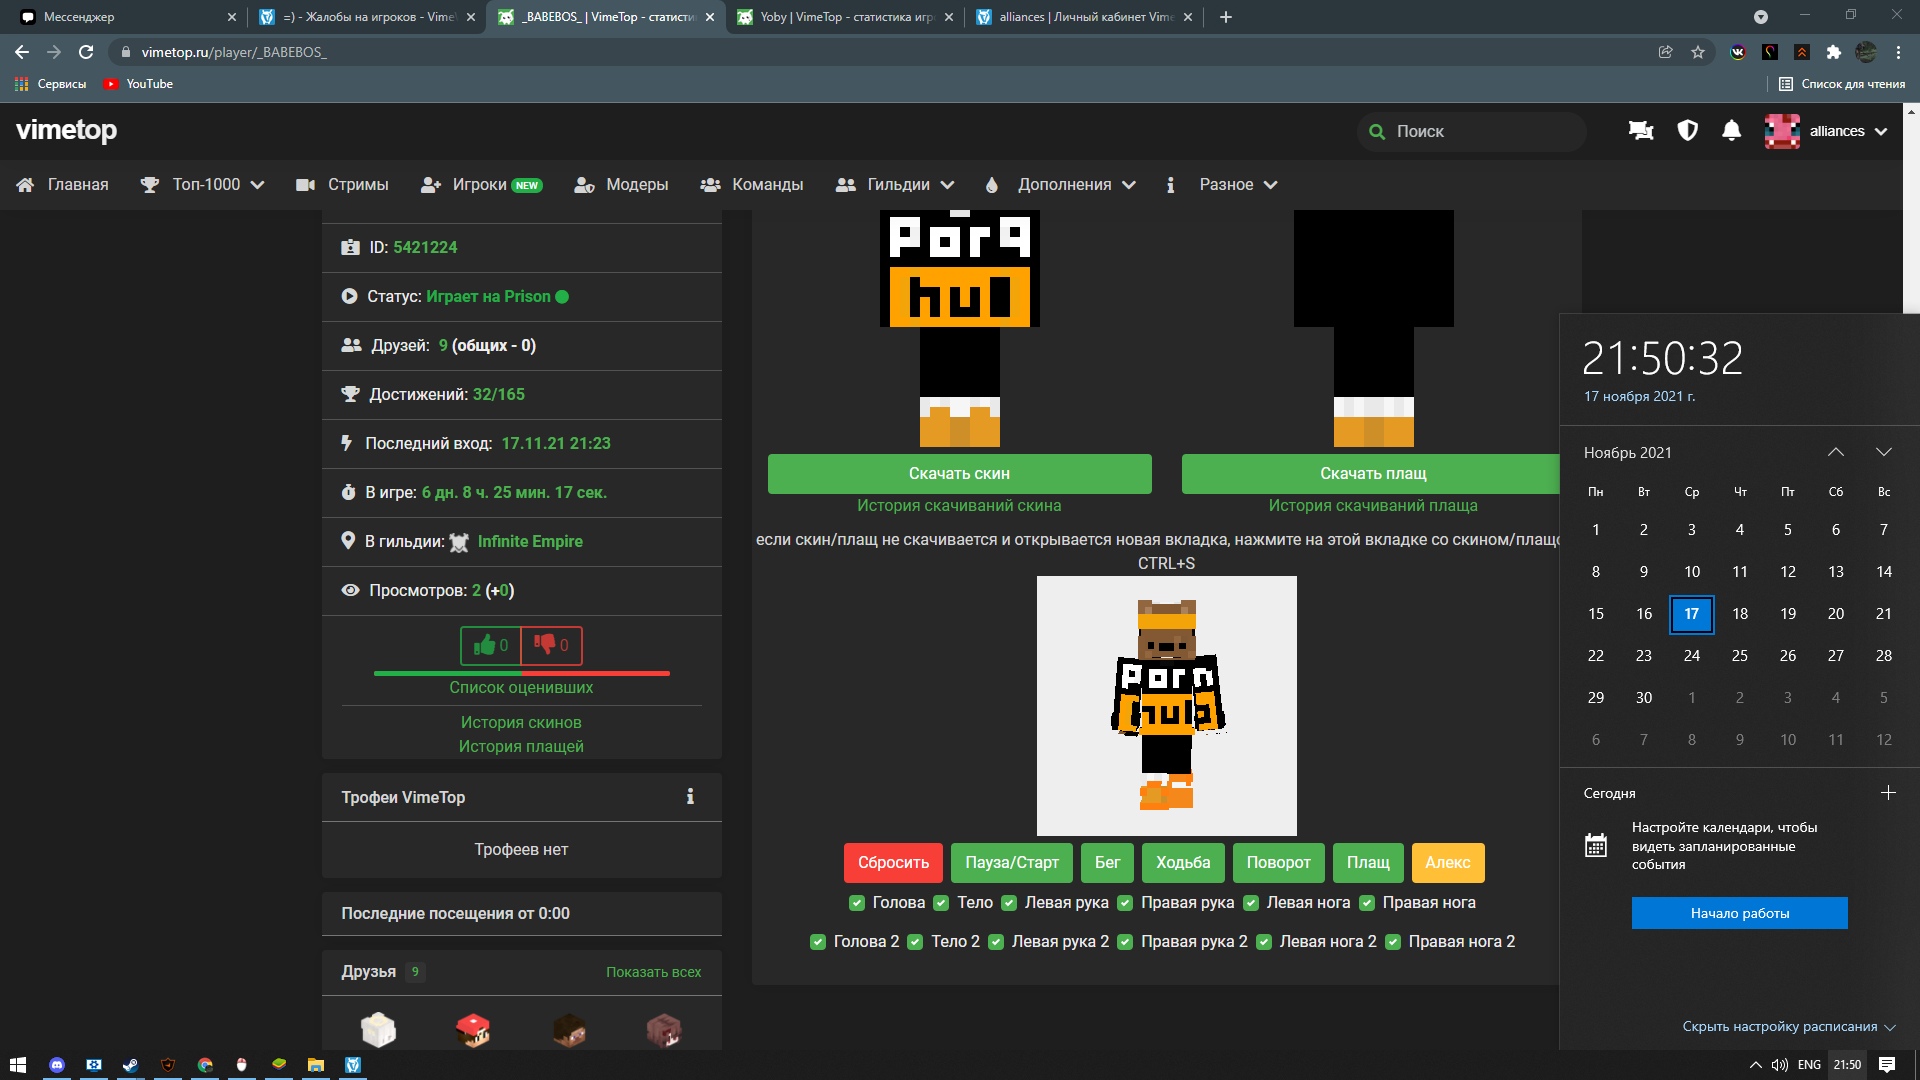Image resolution: width=1920 pixels, height=1080 pixels.
Task: Uncheck the Голова checkbox
Action: [x=857, y=903]
